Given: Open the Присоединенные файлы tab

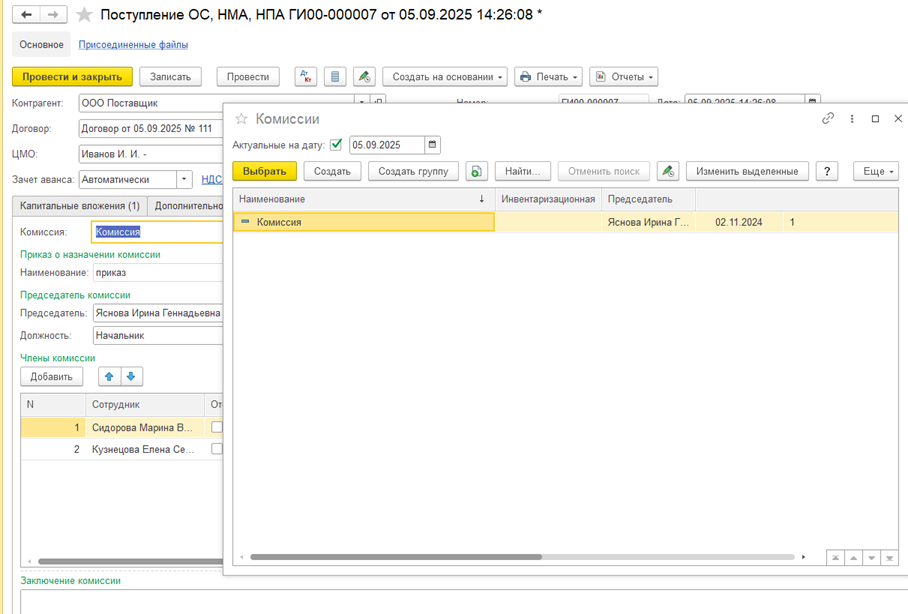Looking at the screenshot, I should coord(133,45).
